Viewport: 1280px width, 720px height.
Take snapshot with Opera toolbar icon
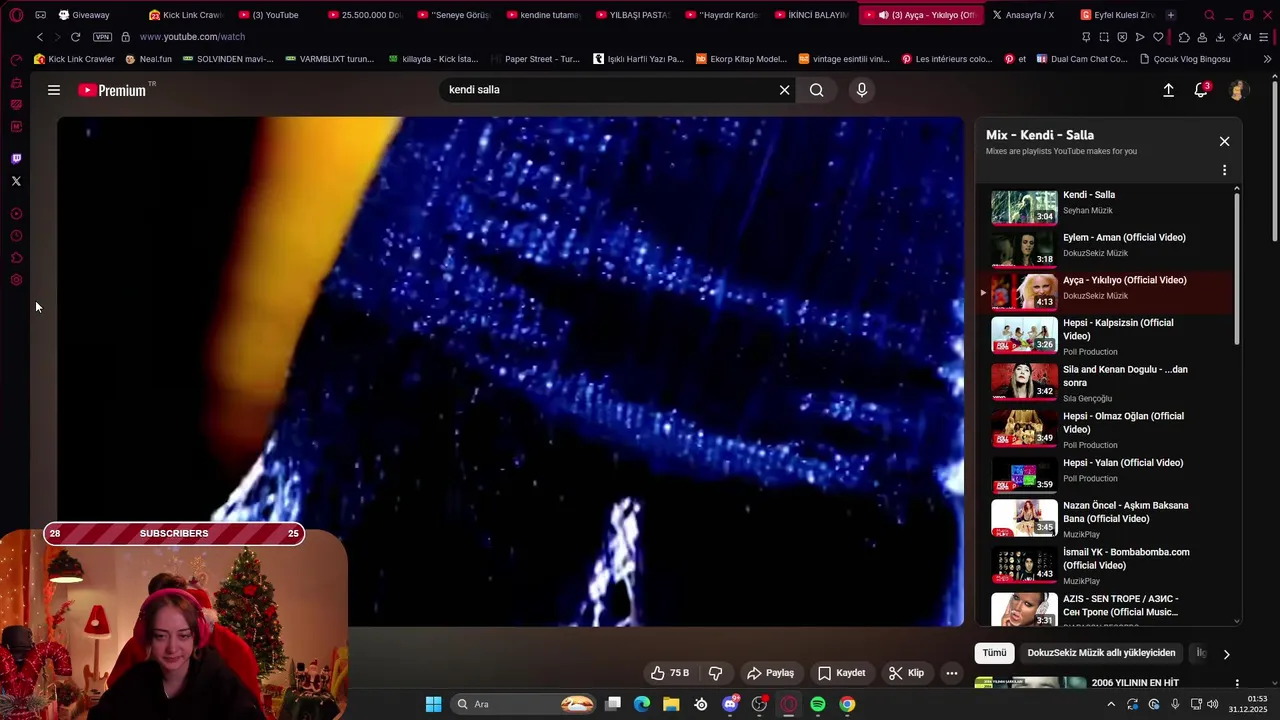[x=1104, y=37]
